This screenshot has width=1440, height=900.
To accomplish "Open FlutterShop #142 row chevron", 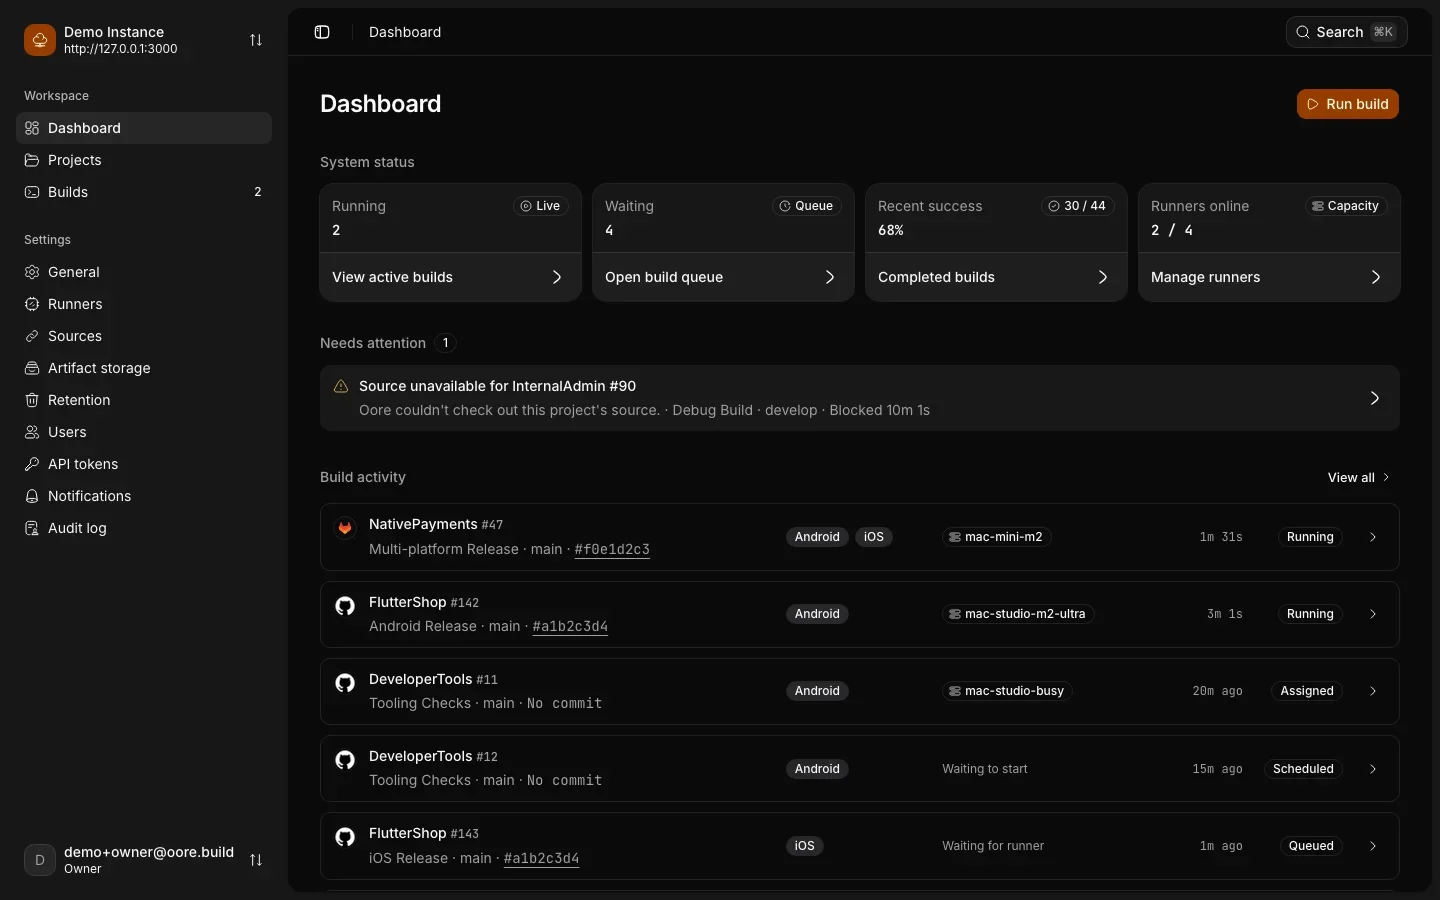I will [x=1373, y=614].
